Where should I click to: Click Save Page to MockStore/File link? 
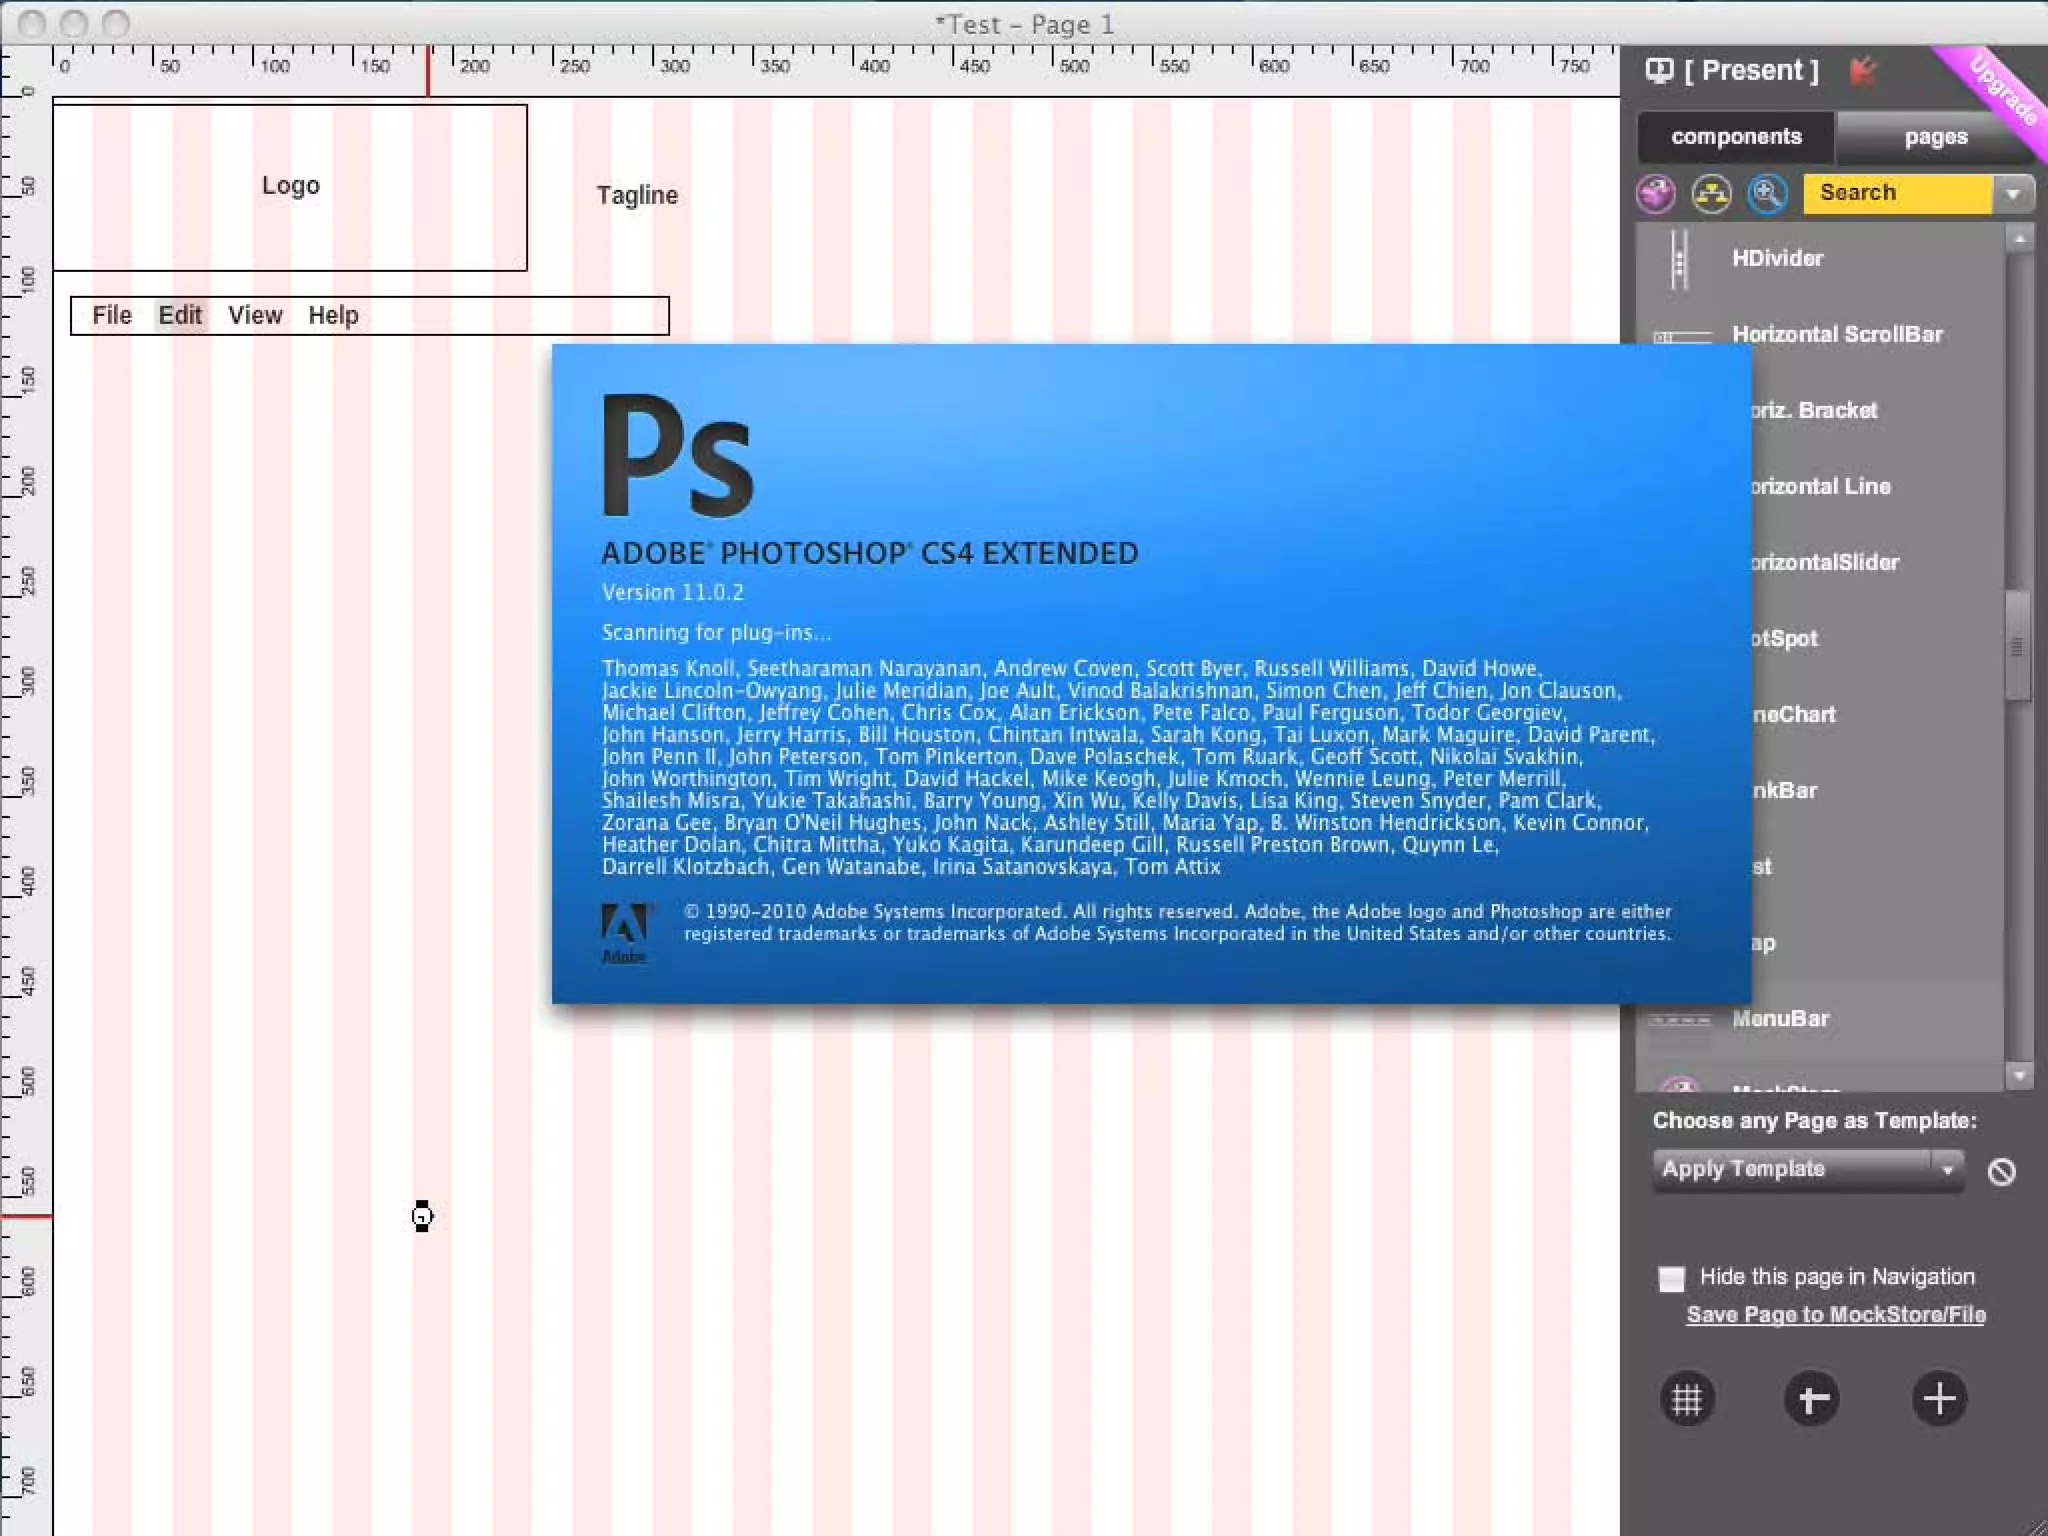coord(1836,1315)
